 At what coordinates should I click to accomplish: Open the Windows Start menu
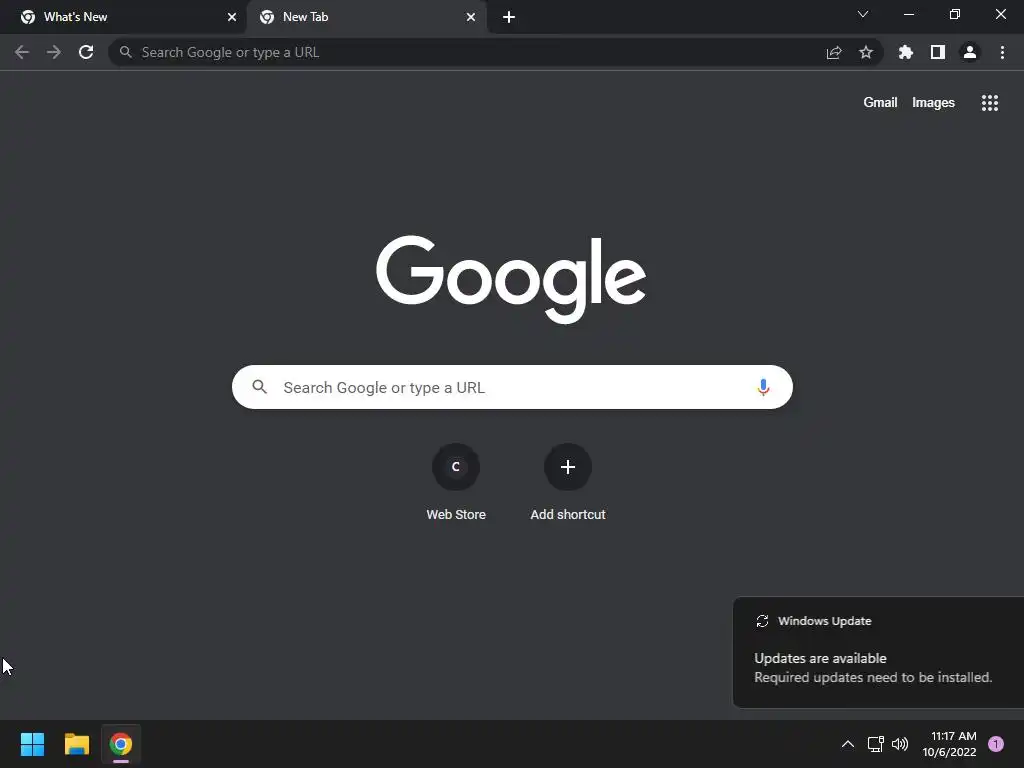32,744
